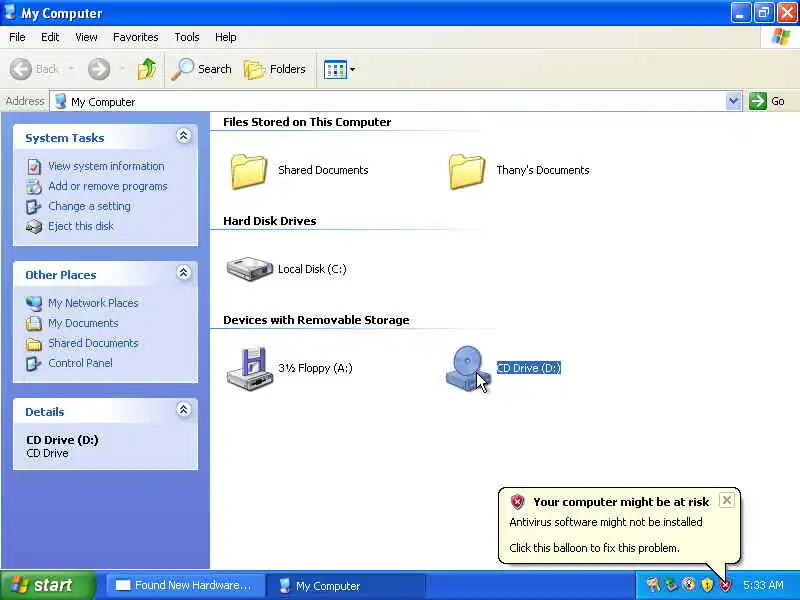Click the My Computer title bar icon
The image size is (800, 600).
coord(9,12)
